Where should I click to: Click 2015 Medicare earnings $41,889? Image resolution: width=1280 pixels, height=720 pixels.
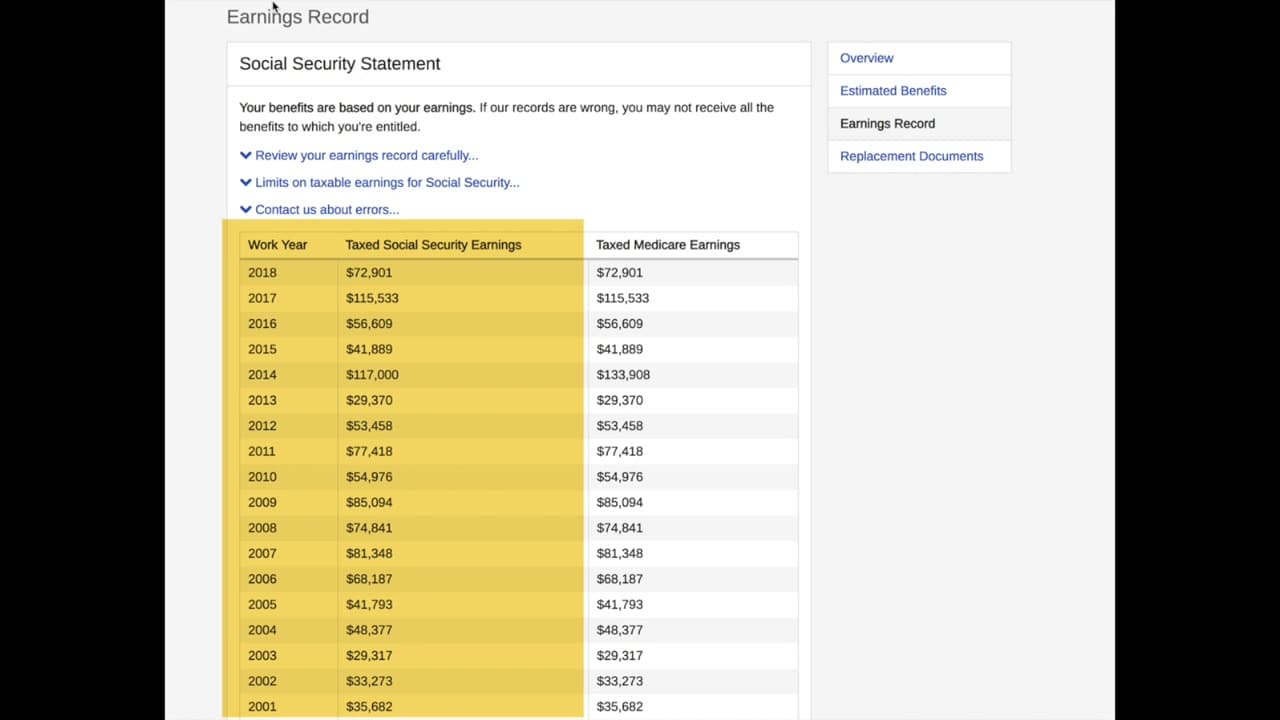[620, 349]
